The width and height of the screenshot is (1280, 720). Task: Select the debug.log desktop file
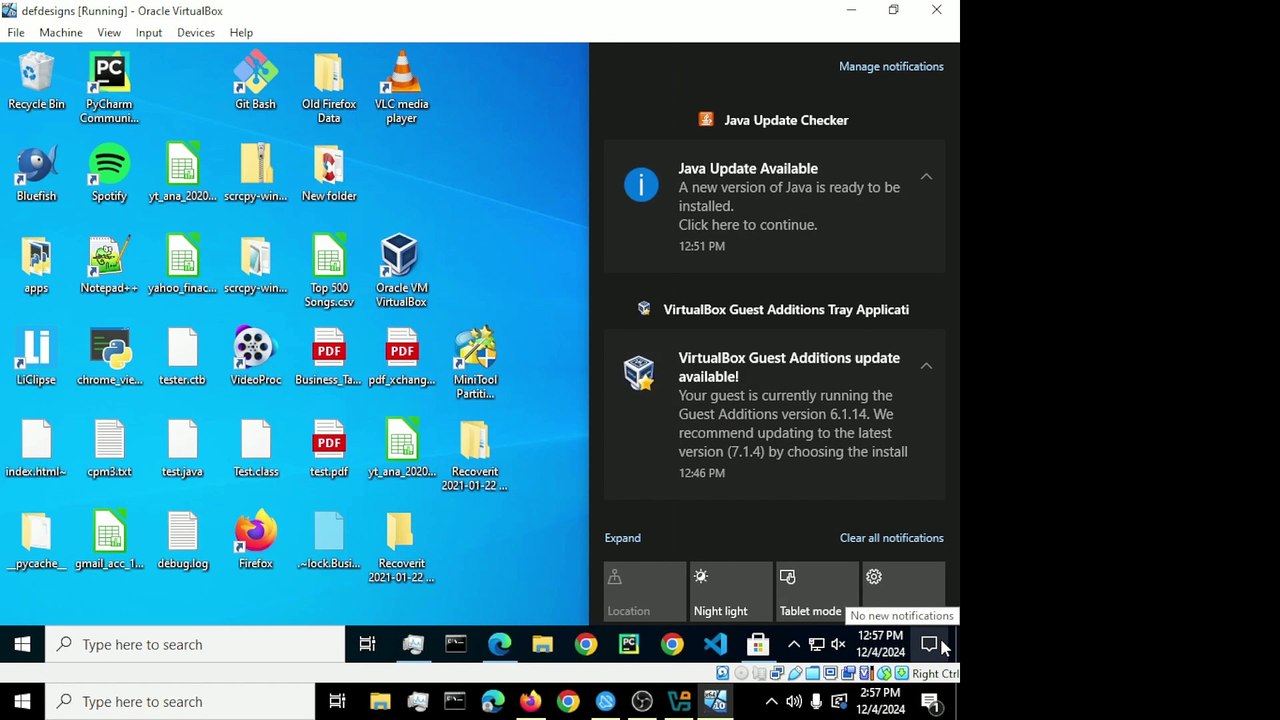pyautogui.click(x=182, y=542)
